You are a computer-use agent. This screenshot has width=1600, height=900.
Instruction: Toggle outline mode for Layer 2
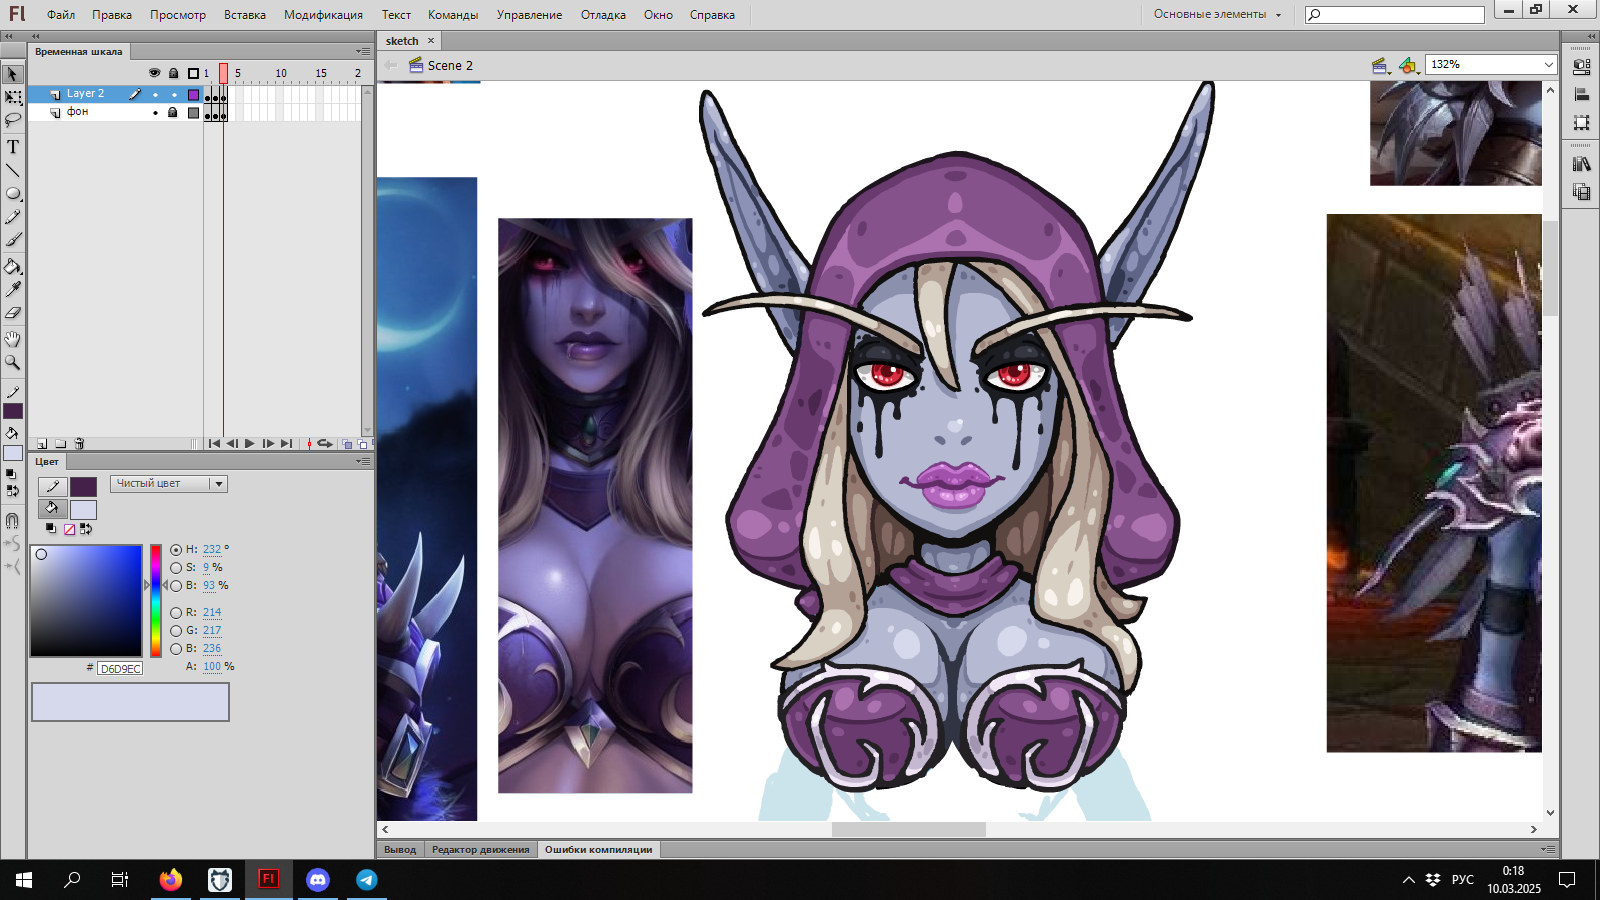tap(194, 95)
